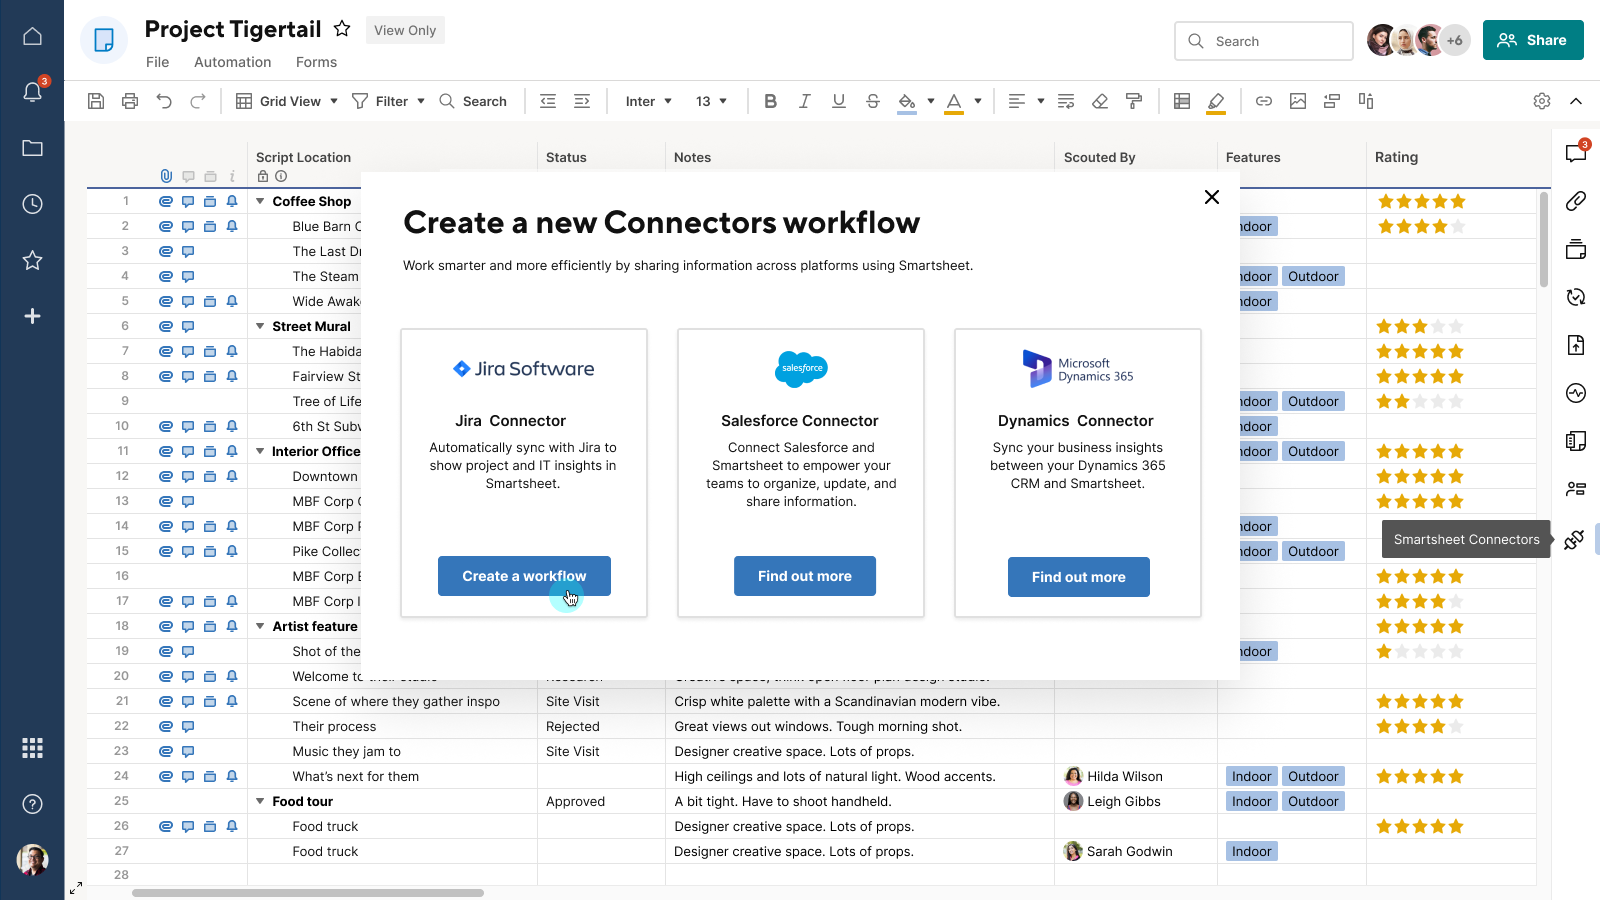Viewport: 1600px width, 900px height.
Task: Open the Automation menu
Action: tap(232, 62)
